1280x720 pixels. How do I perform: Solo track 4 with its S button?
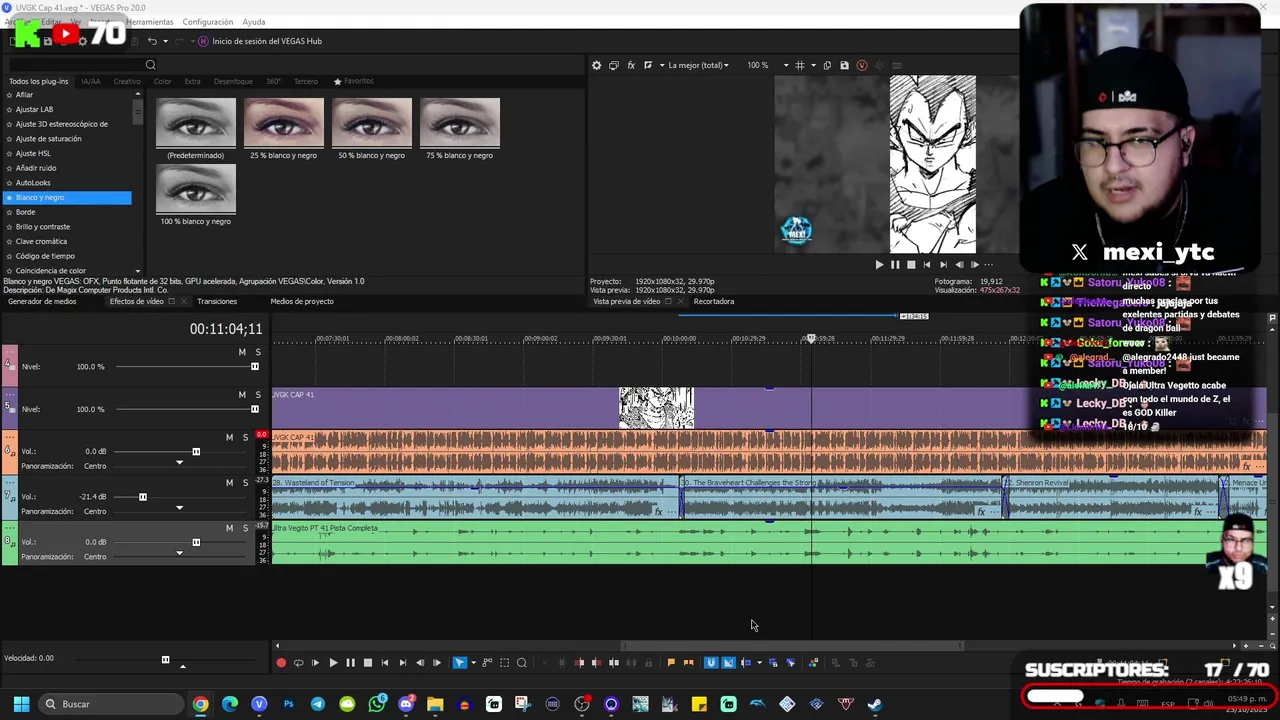(x=258, y=352)
